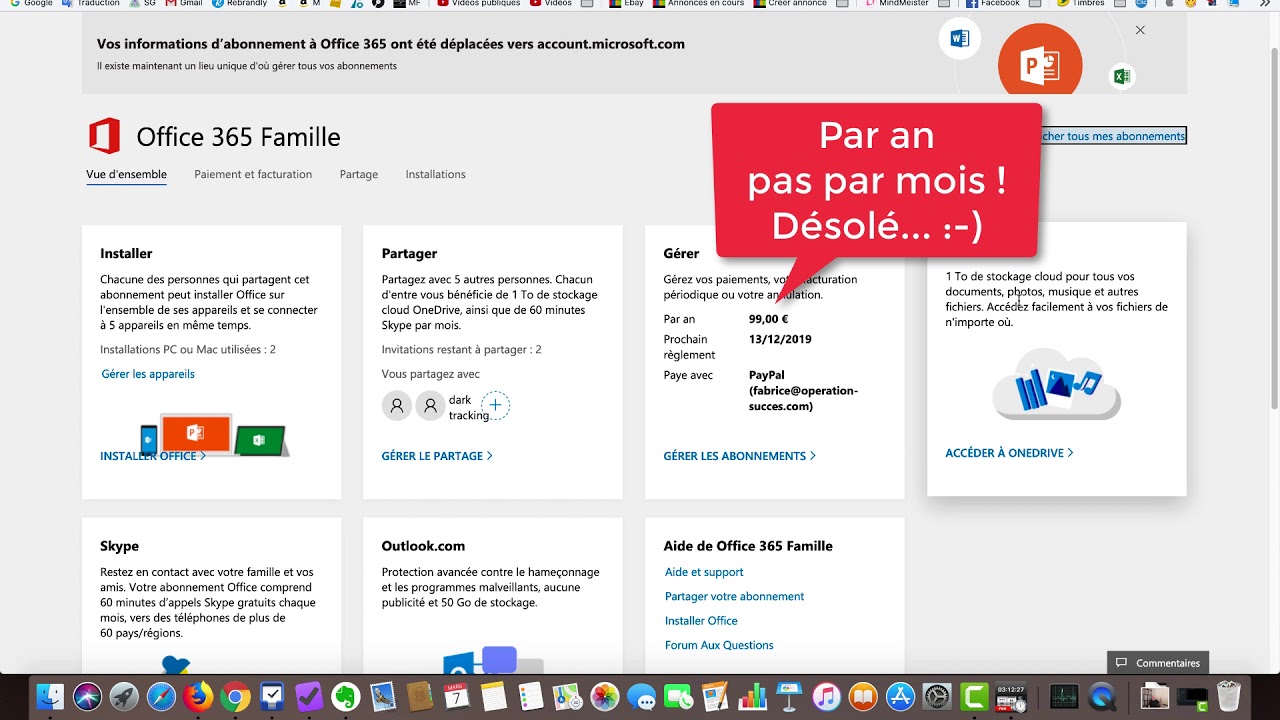Image resolution: width=1280 pixels, height=720 pixels.
Task: Click the Videos publiques bookmark
Action: coord(478,3)
